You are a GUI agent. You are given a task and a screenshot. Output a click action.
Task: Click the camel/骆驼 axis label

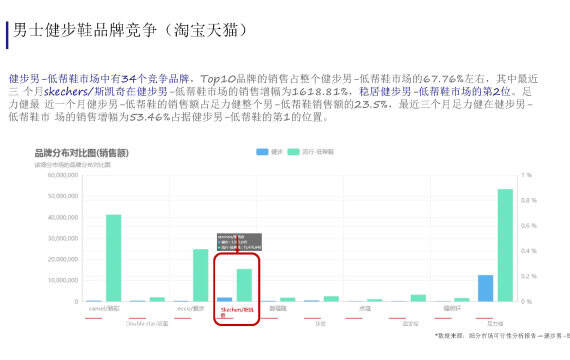tap(104, 308)
